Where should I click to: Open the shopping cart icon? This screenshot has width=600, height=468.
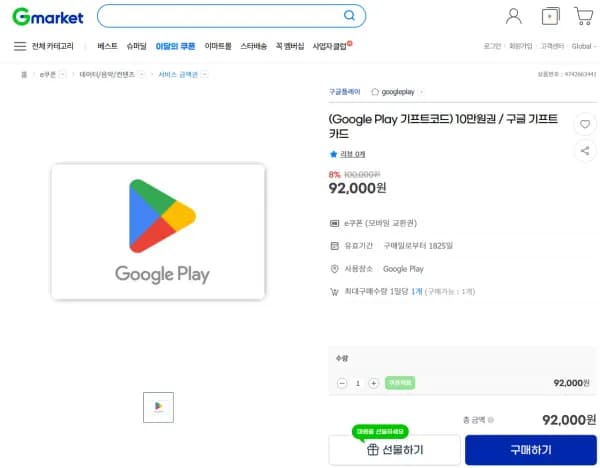584,16
